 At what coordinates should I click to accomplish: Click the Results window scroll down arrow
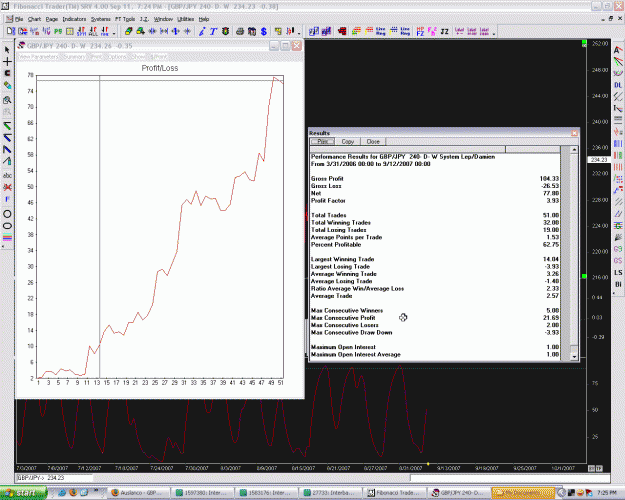574,356
